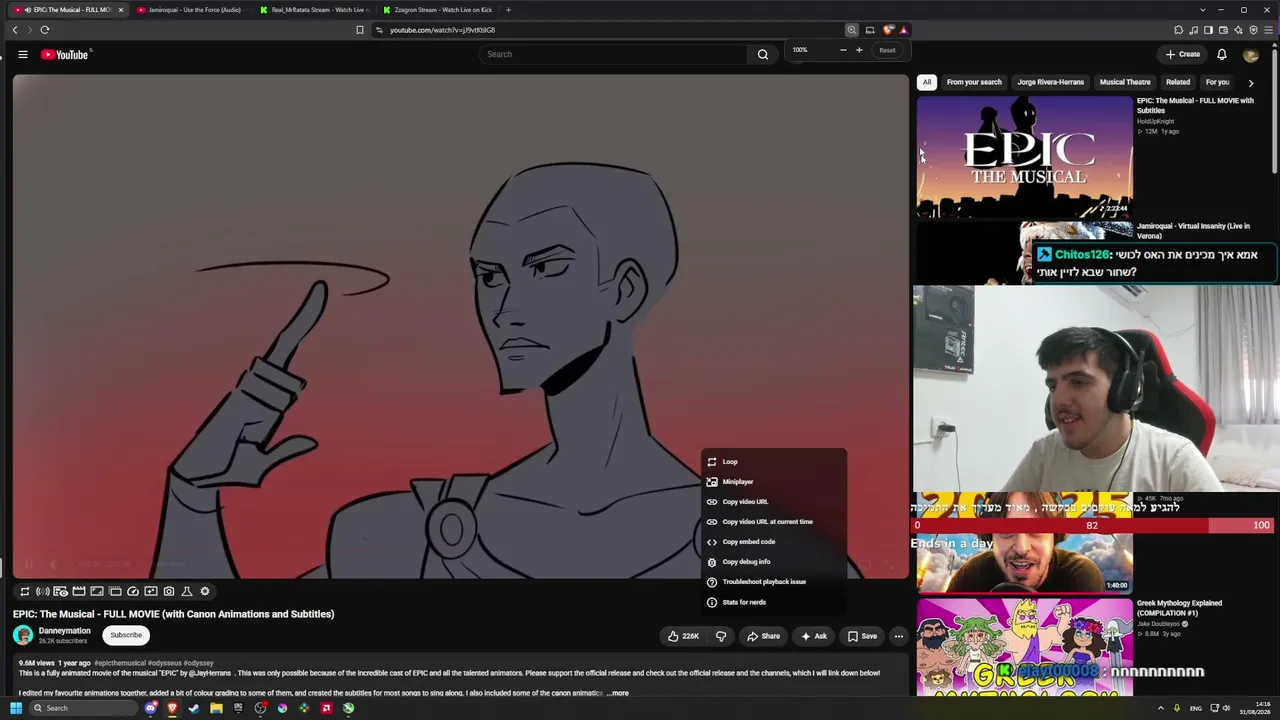Choose Troubleshoot playback issue
Image resolution: width=1280 pixels, height=720 pixels.
coord(774,582)
